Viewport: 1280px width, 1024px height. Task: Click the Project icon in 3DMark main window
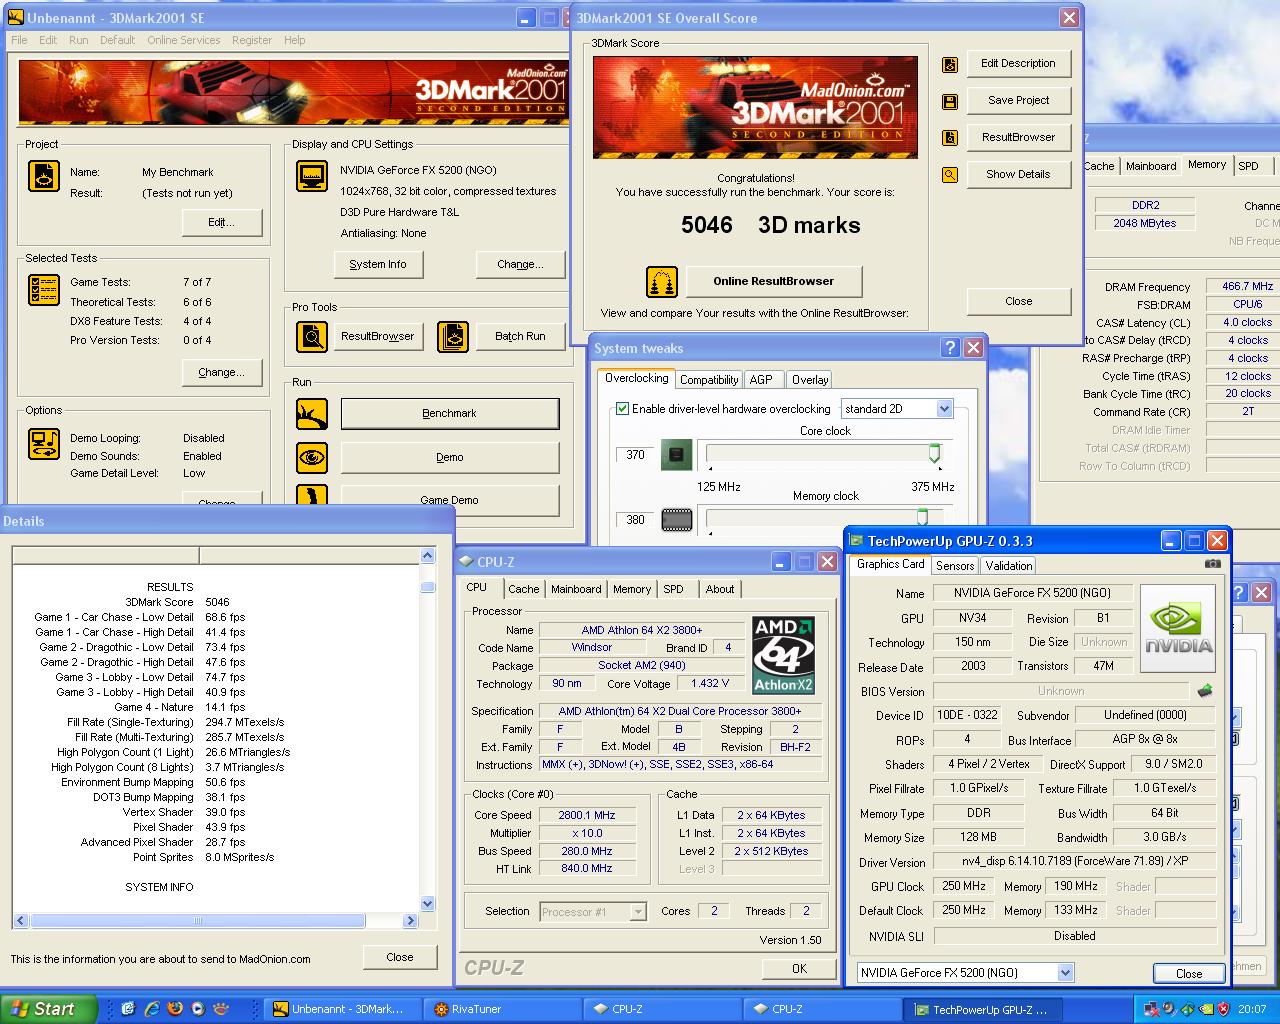(44, 176)
